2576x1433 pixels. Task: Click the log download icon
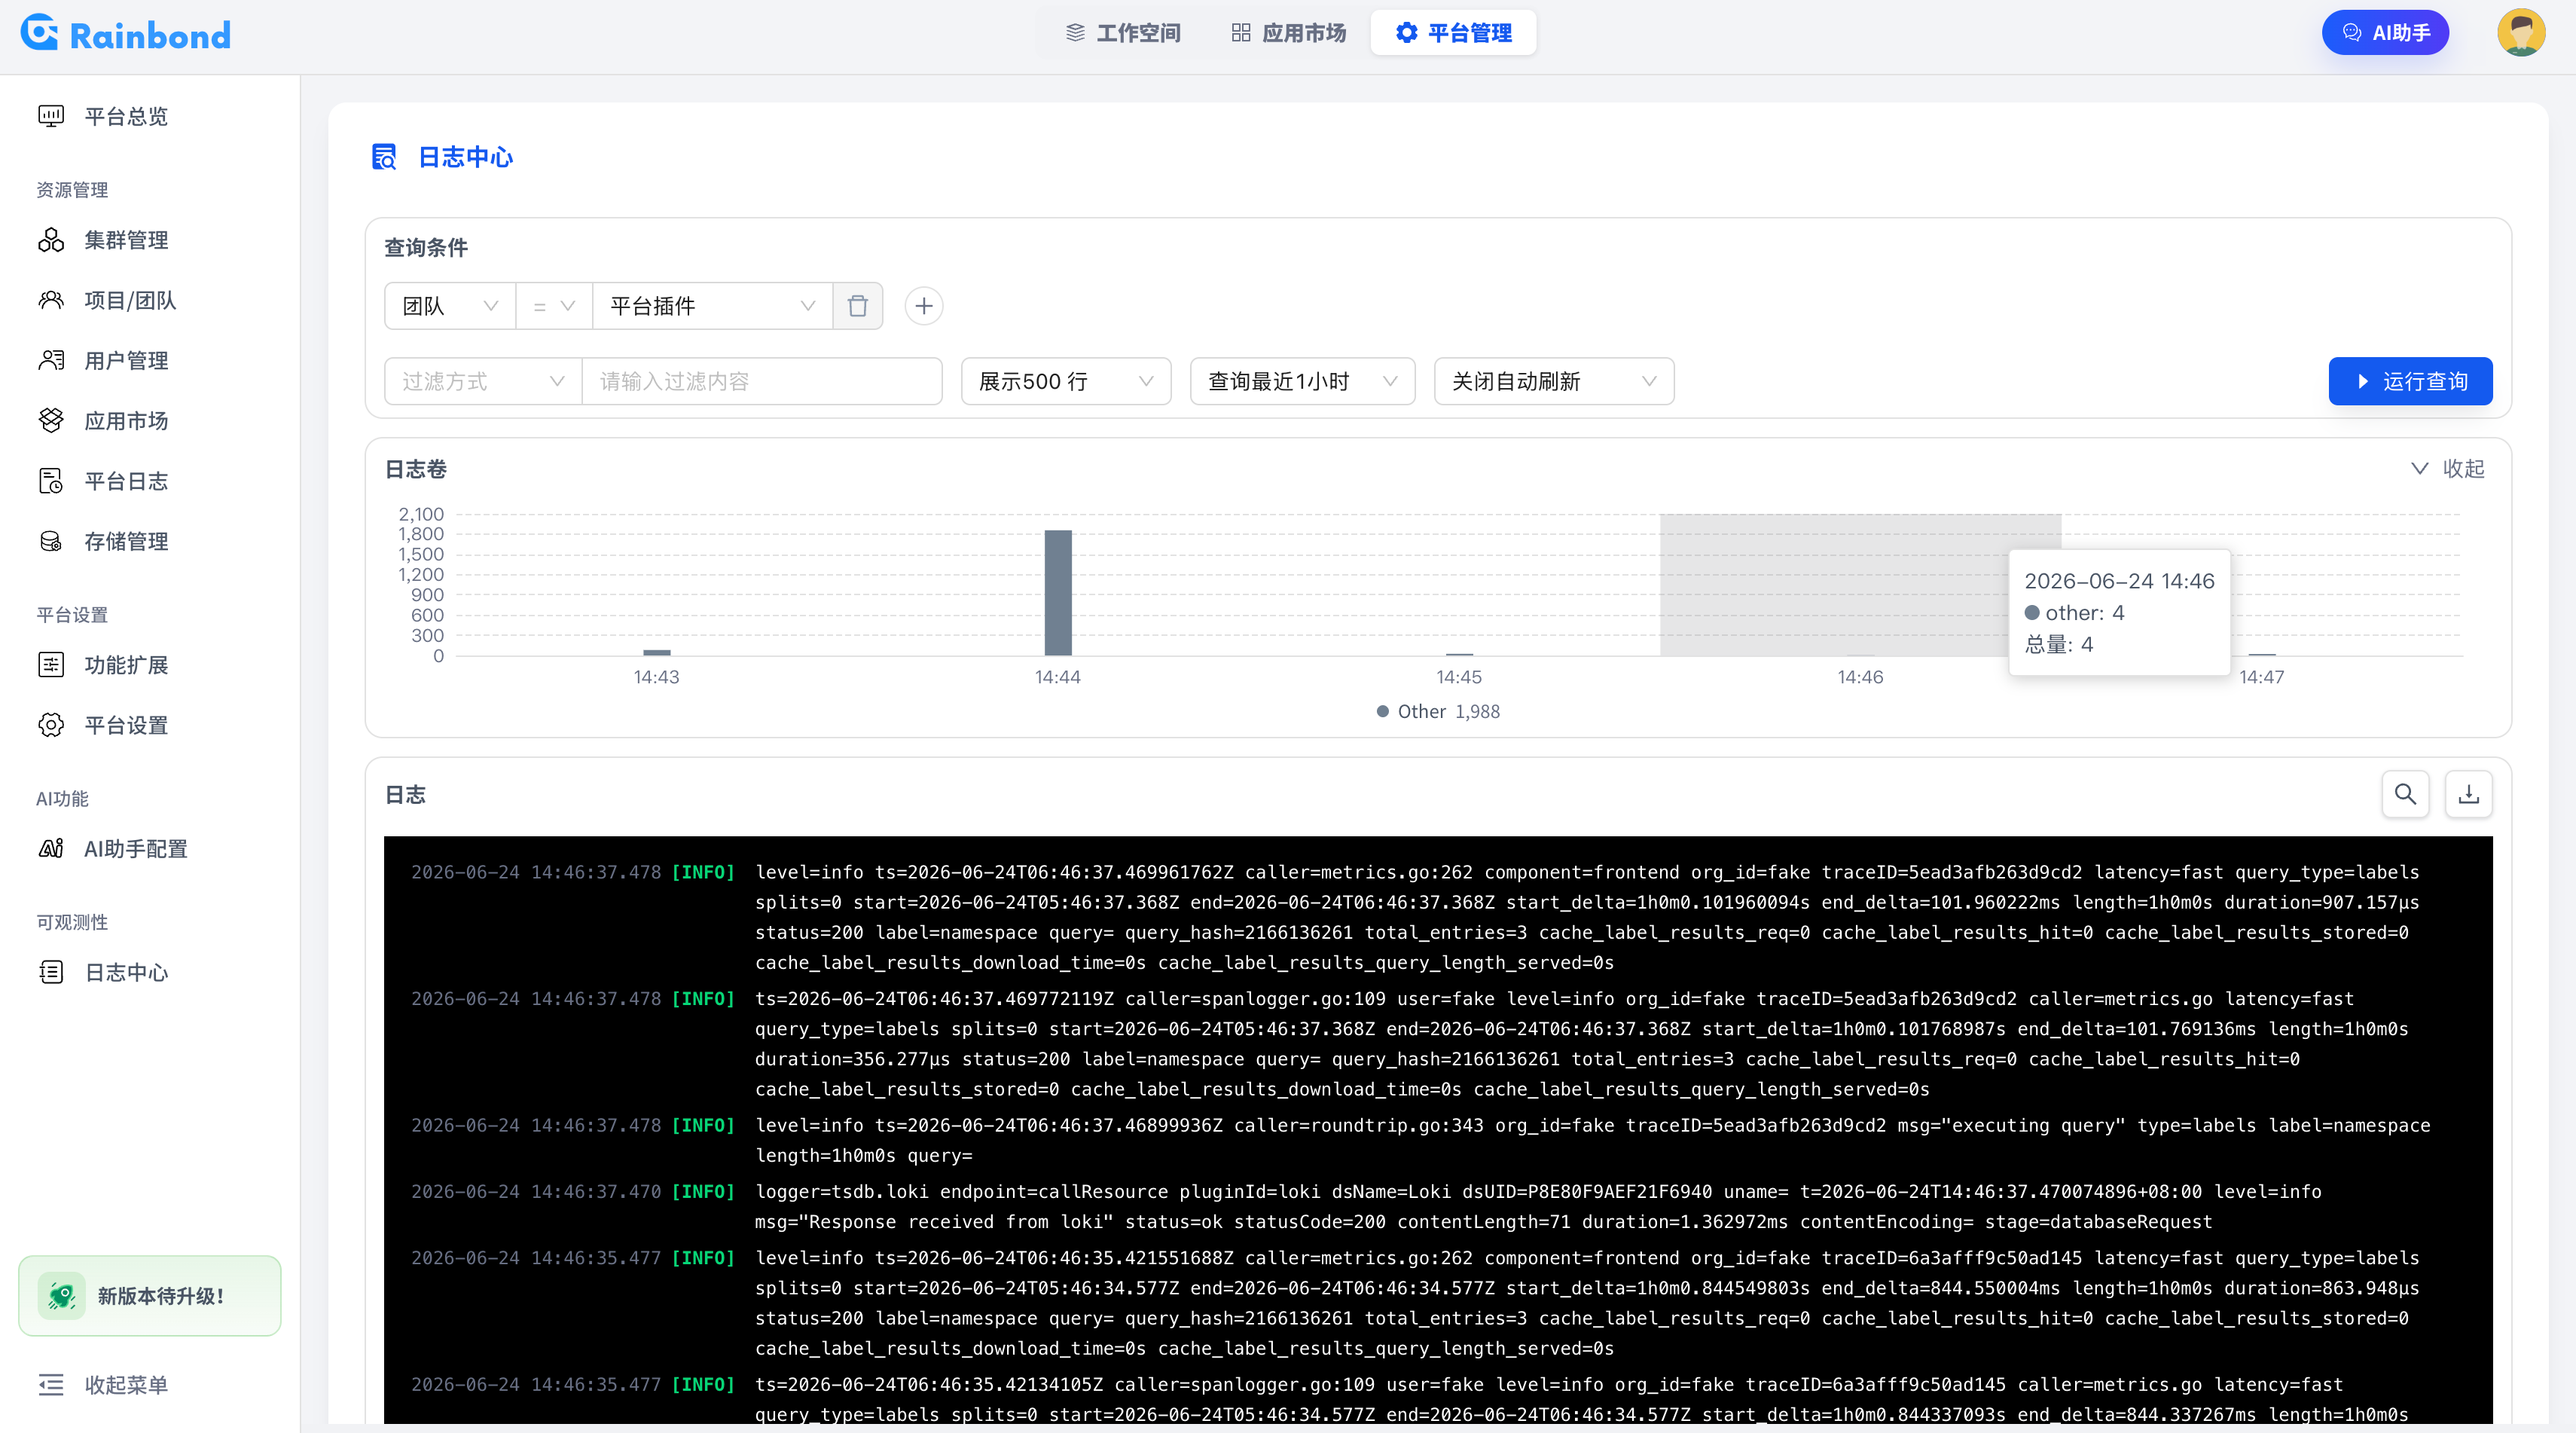(2469, 794)
